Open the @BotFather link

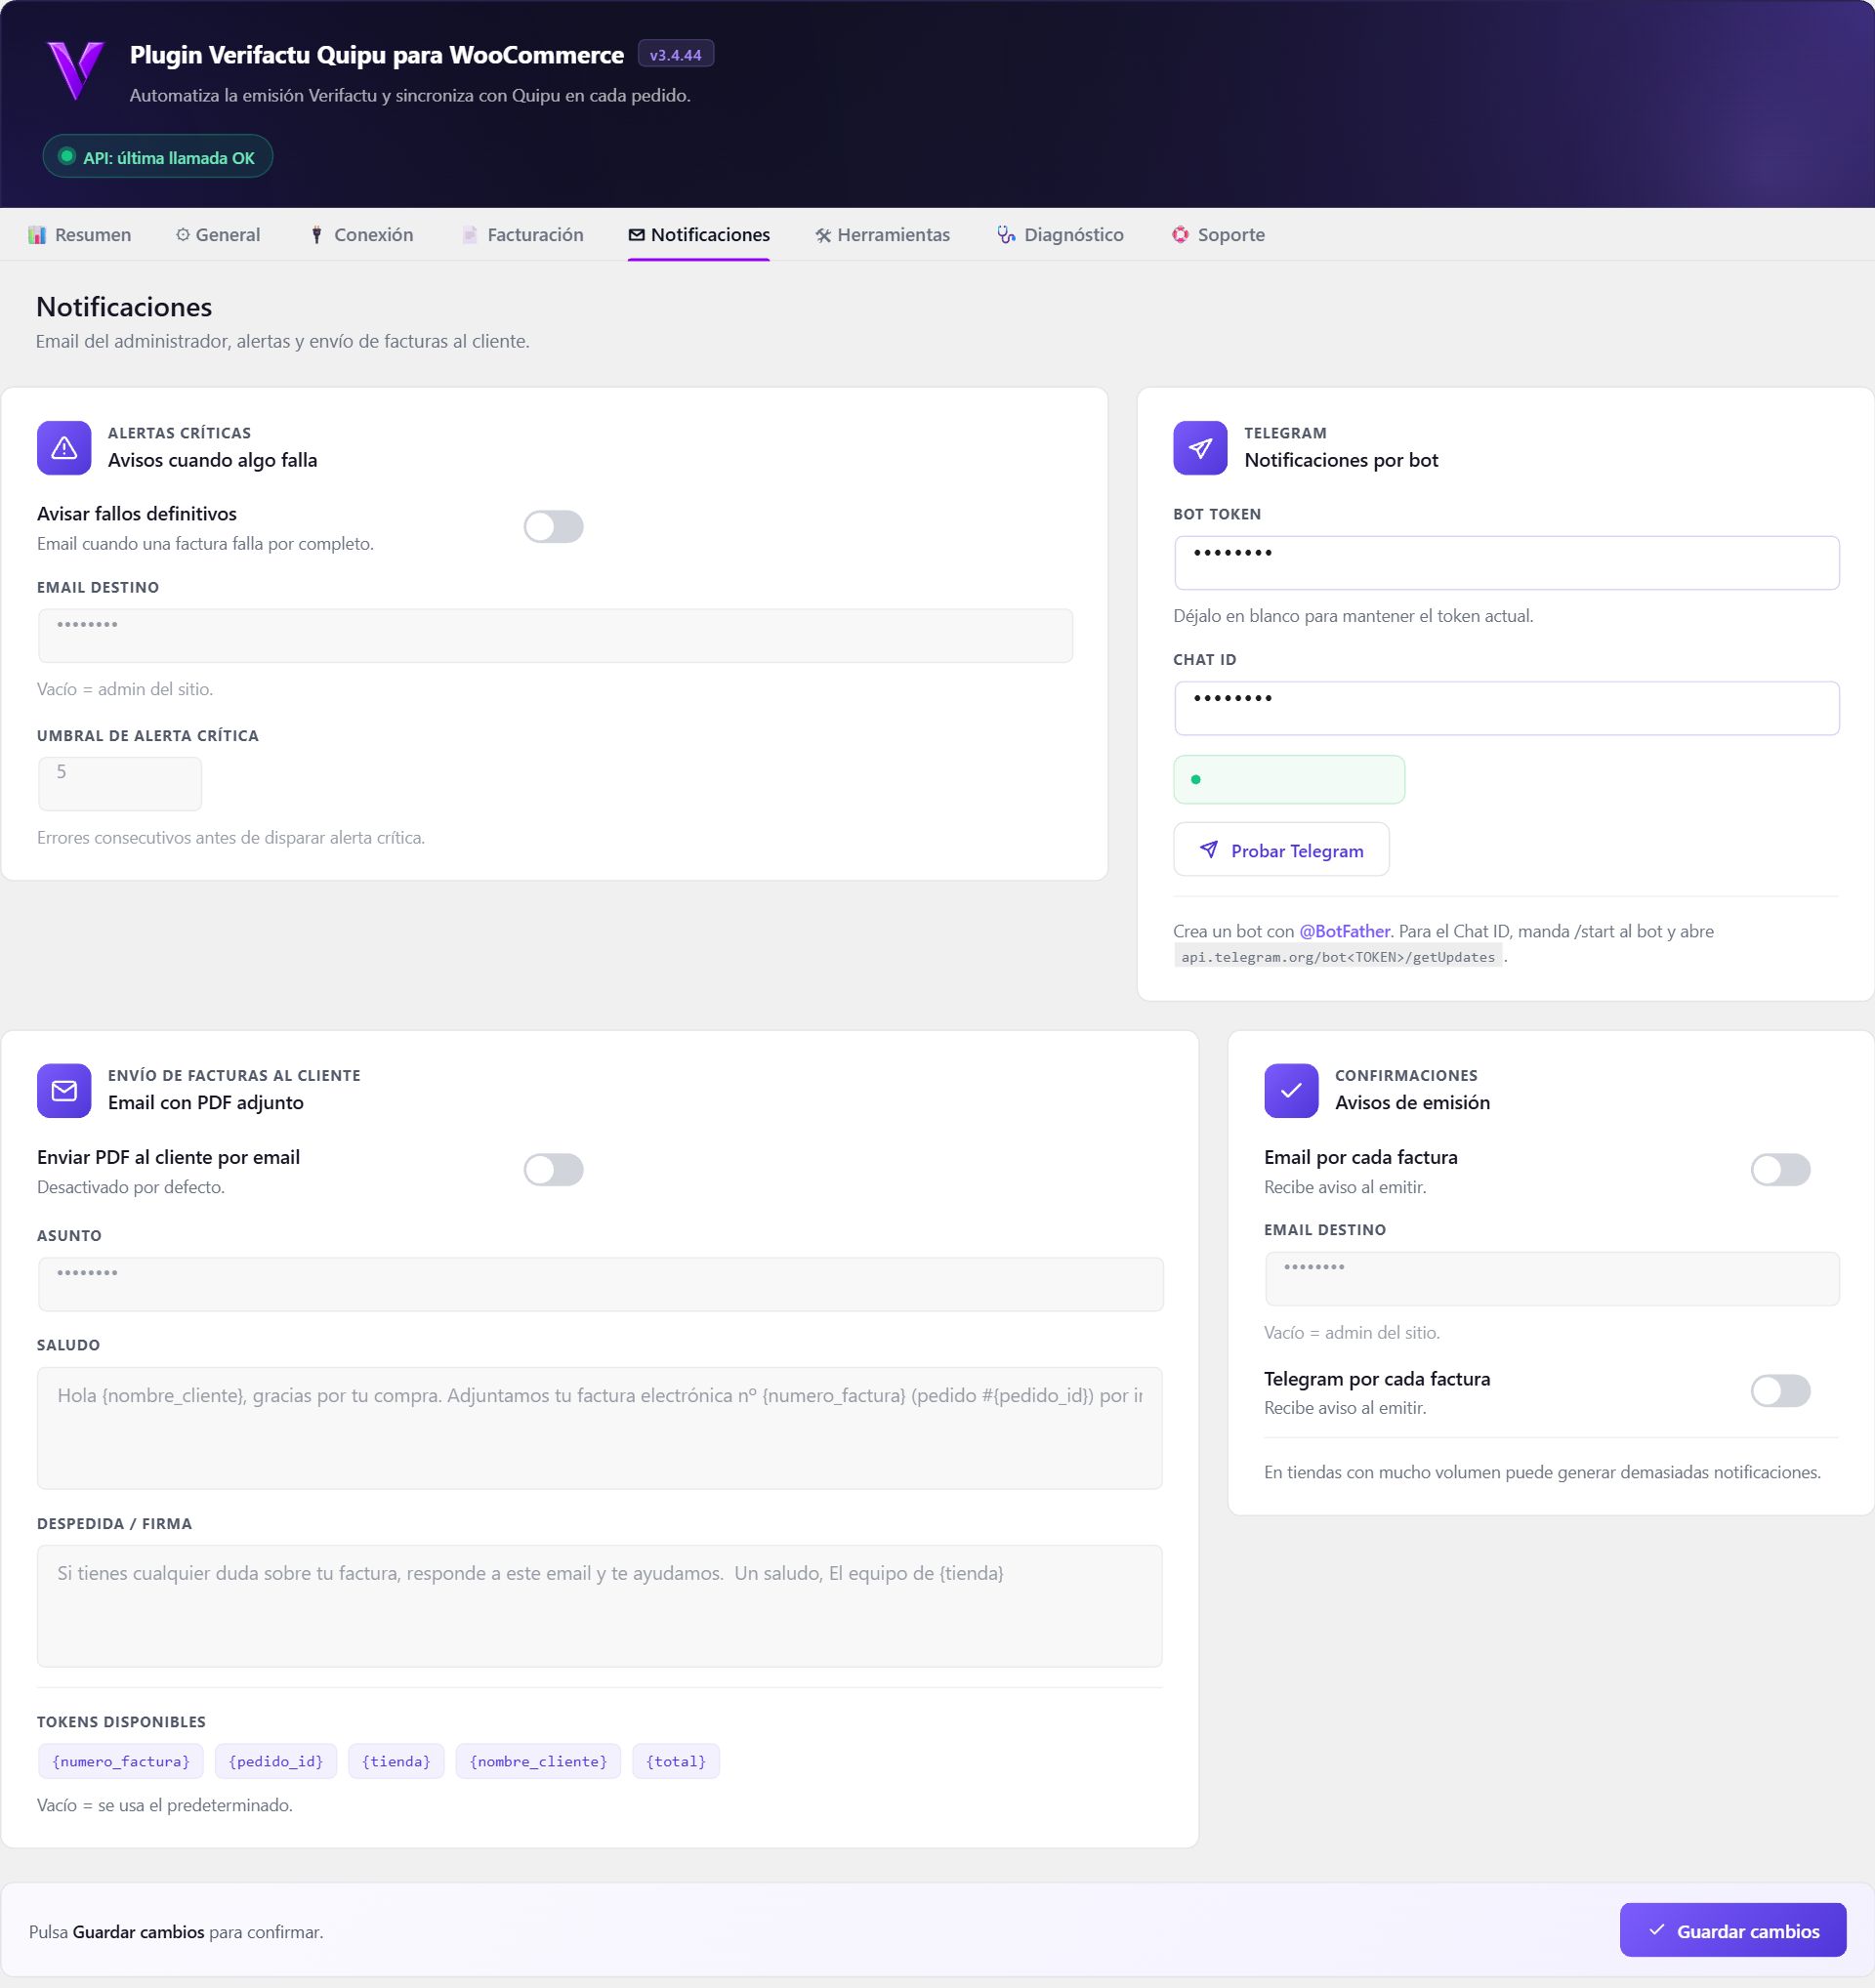point(1344,931)
